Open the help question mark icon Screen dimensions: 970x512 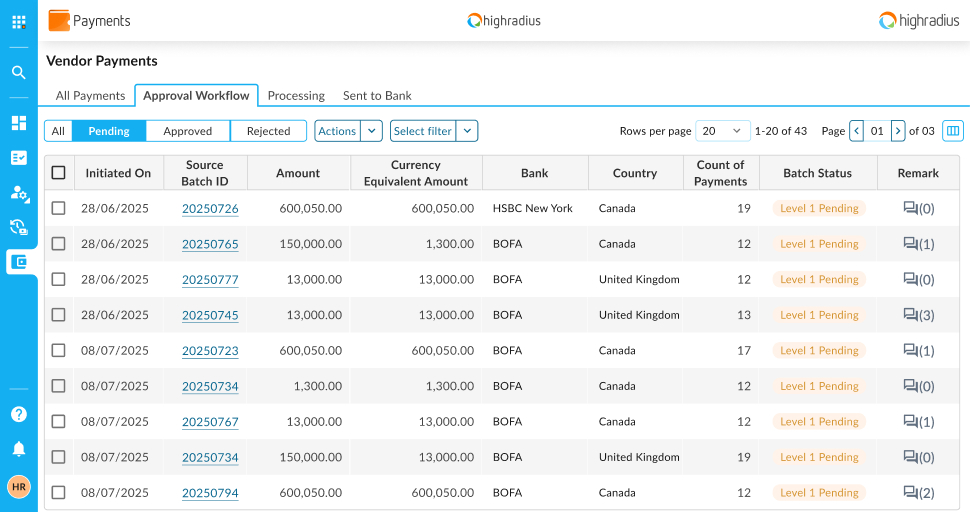pyautogui.click(x=19, y=414)
